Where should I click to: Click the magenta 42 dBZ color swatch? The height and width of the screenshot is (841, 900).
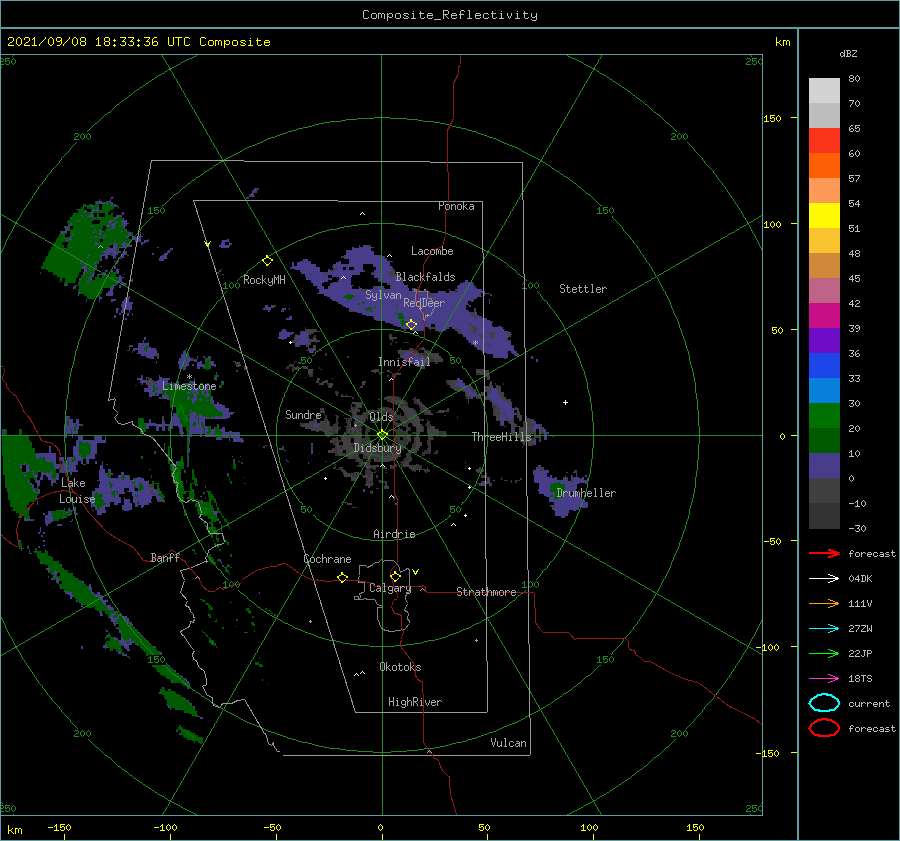(x=824, y=315)
